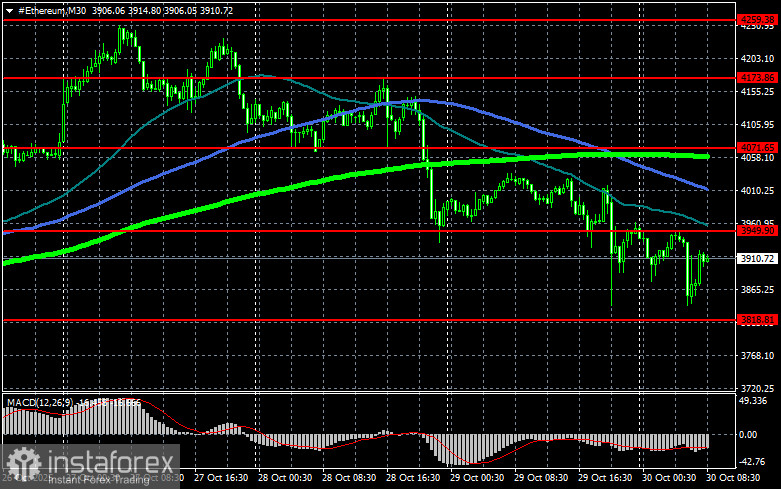Screen dimensions: 781x489
Task: Select the 29 Oct 16:30 time label
Action: (605, 478)
